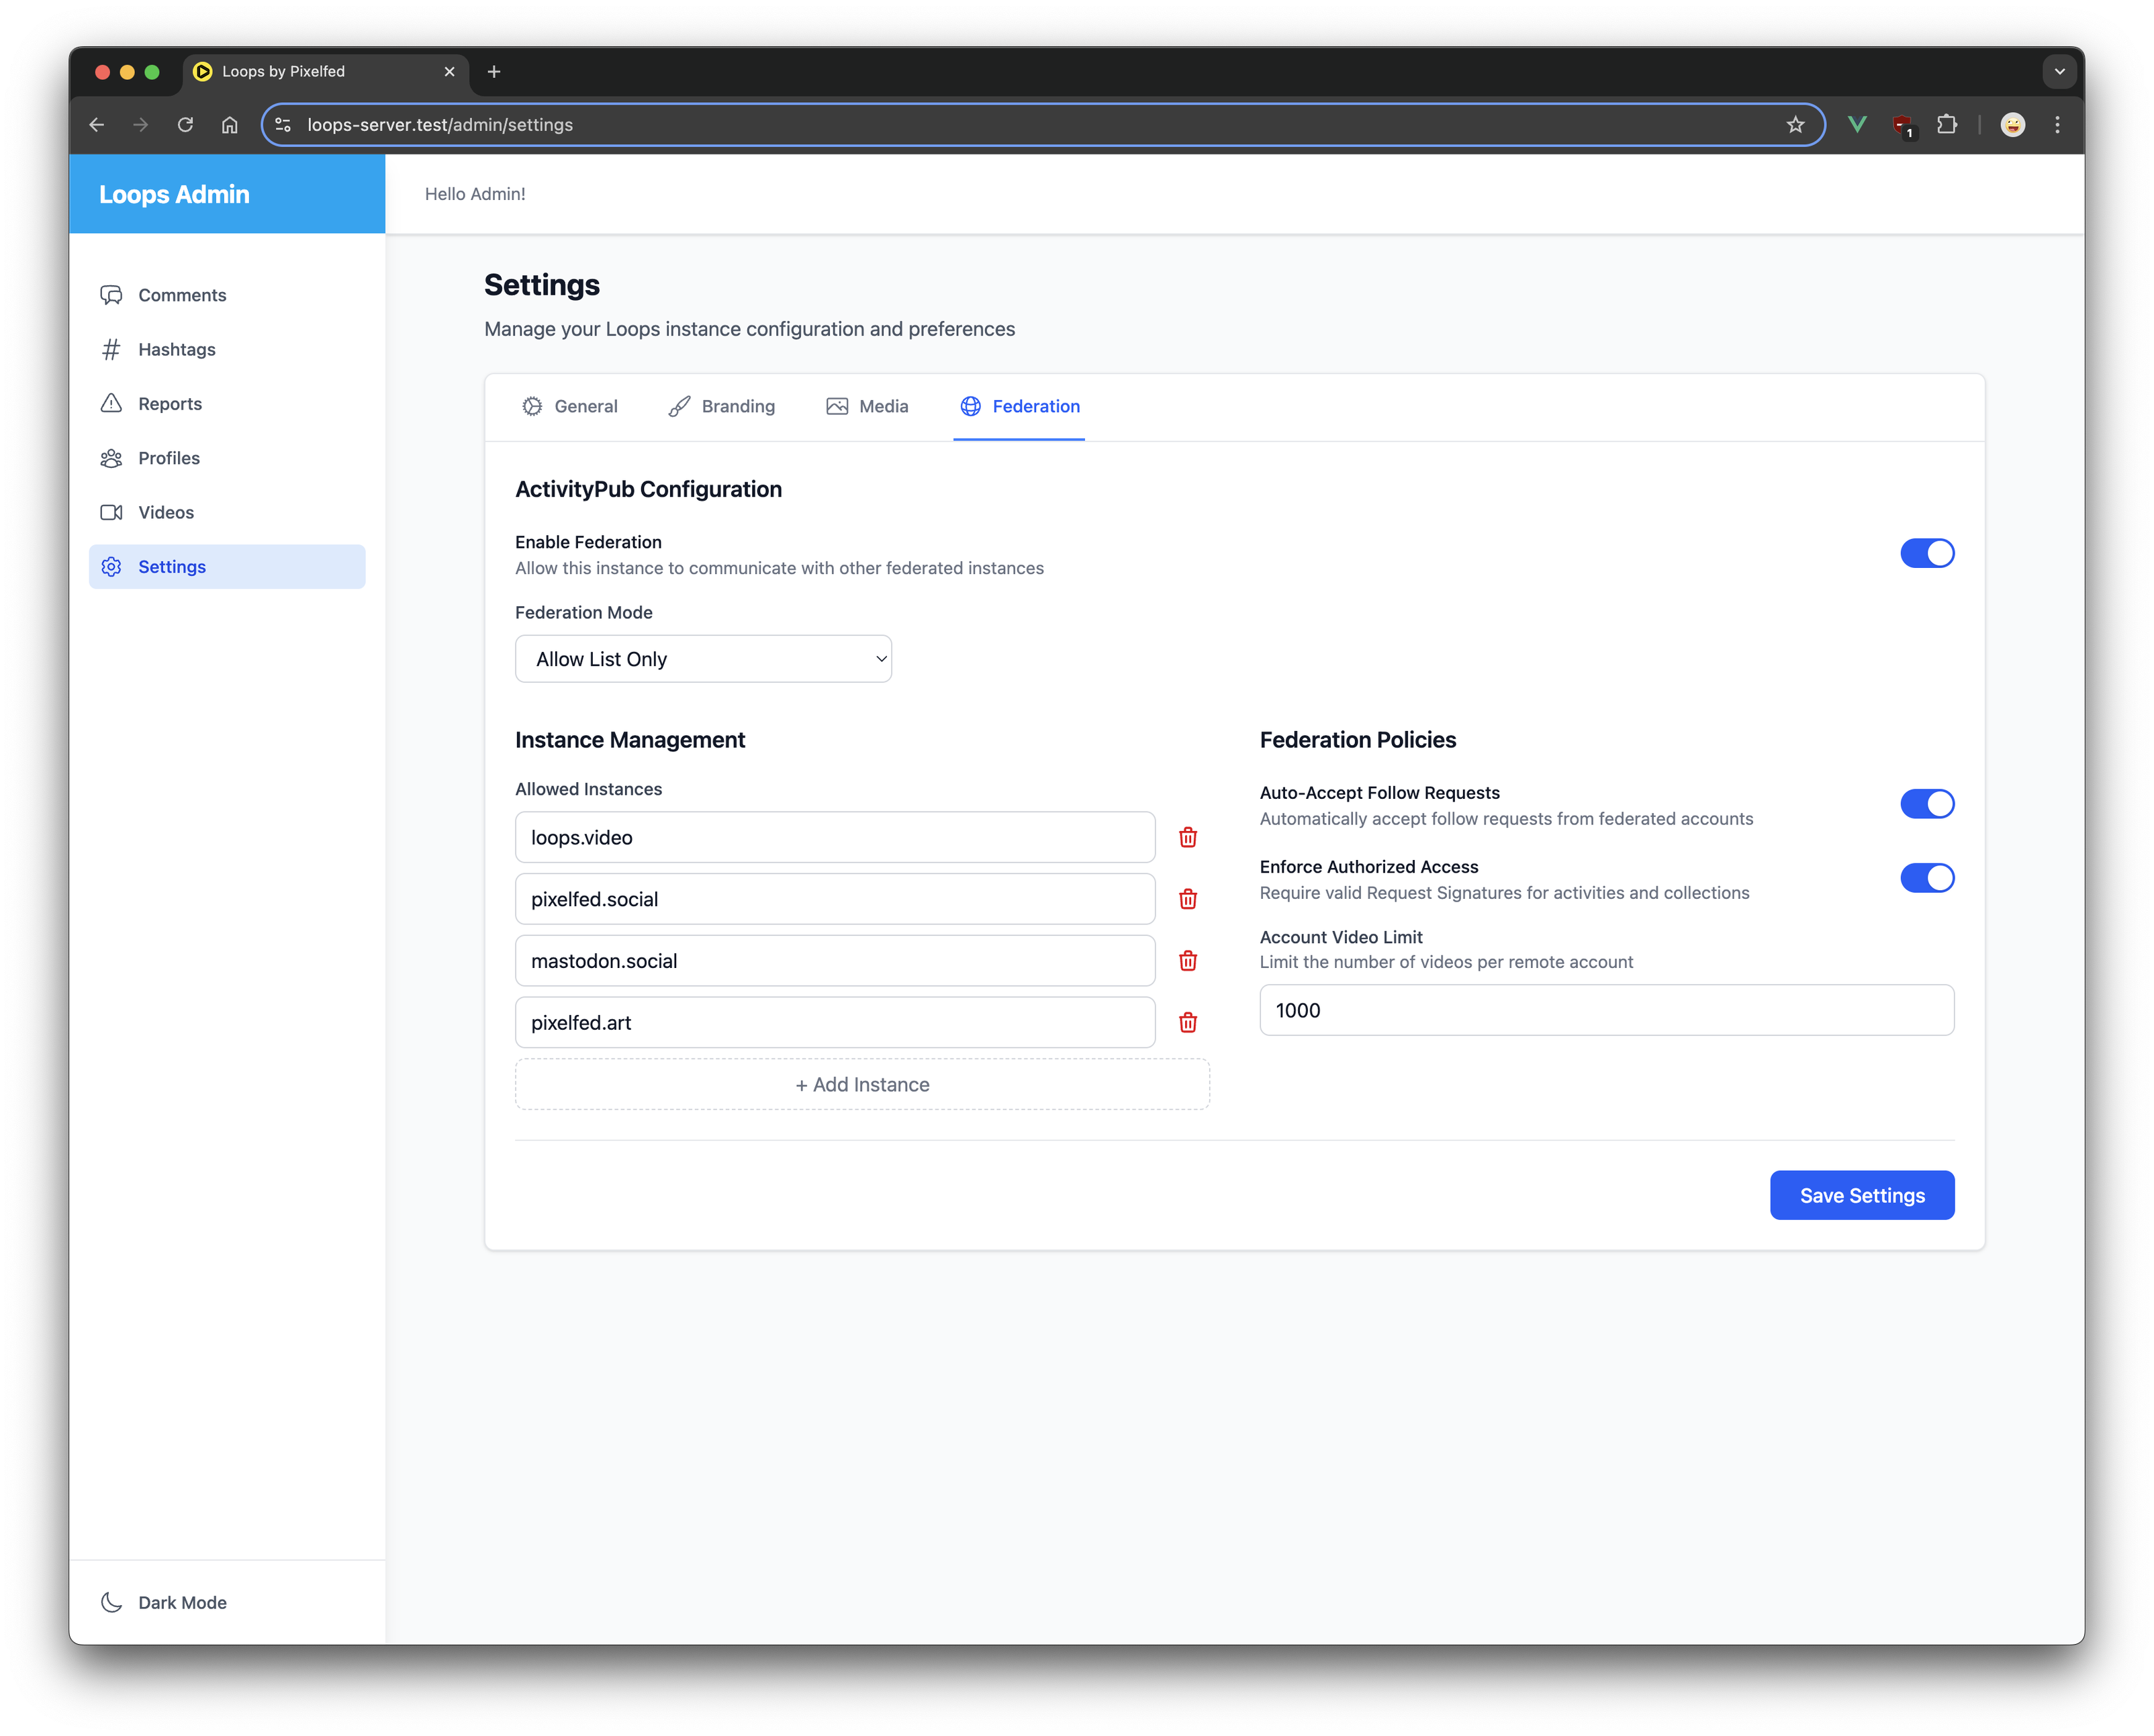
Task: Toggle Enforce Authorized Access switch
Action: [1926, 877]
